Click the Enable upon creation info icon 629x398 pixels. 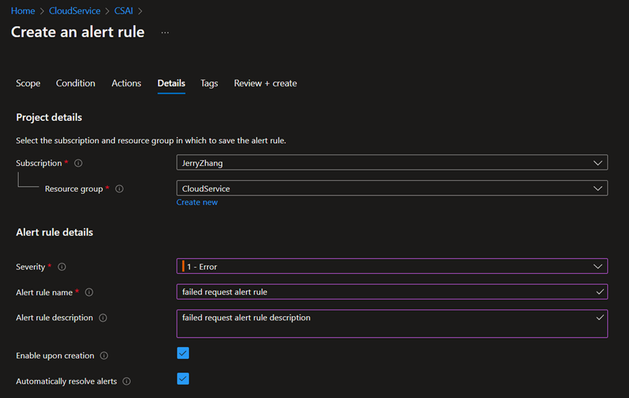[x=104, y=356]
